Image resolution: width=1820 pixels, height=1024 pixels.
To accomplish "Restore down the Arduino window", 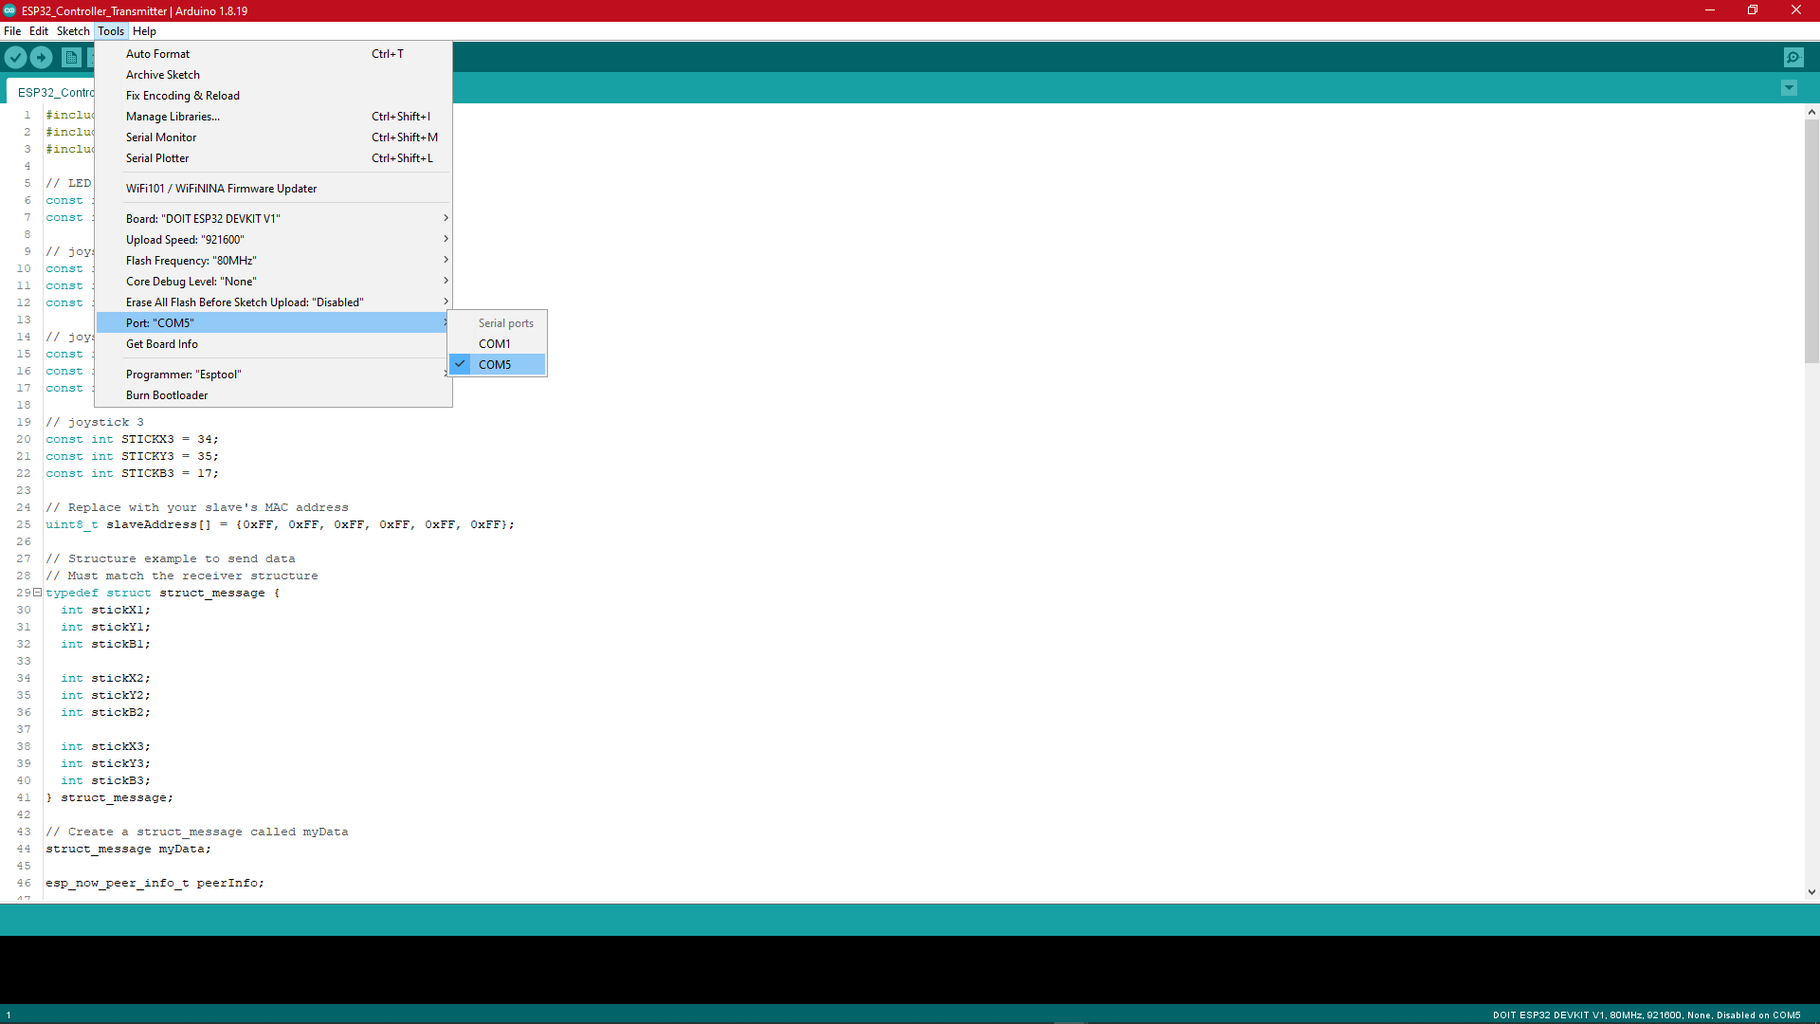I will [x=1752, y=10].
